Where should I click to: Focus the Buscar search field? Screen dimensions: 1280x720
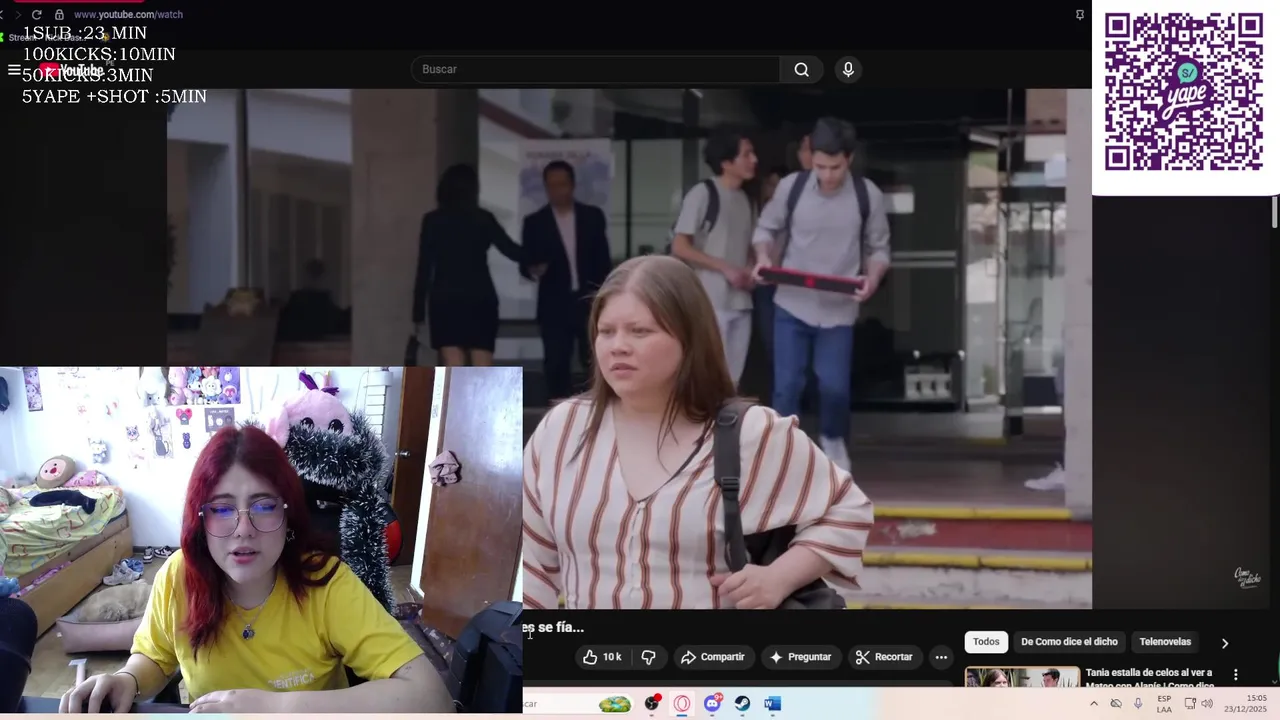pyautogui.click(x=595, y=69)
